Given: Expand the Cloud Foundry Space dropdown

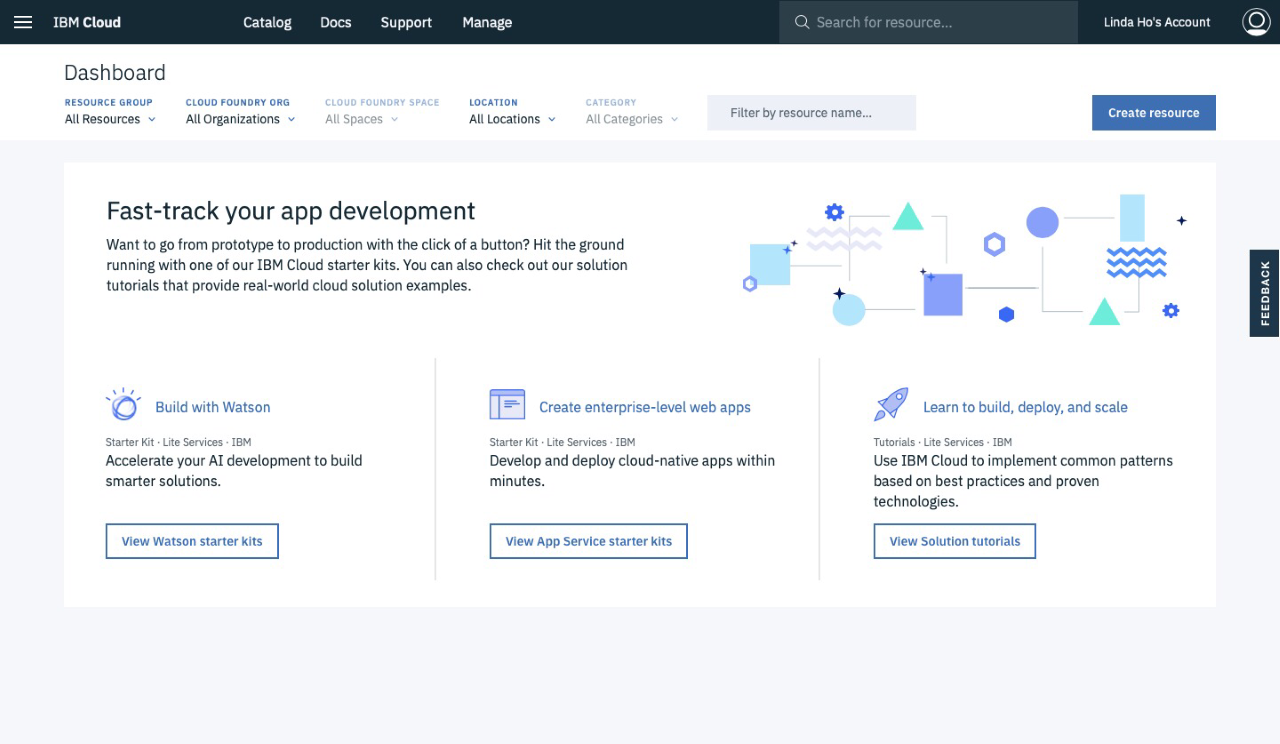Looking at the screenshot, I should [362, 119].
